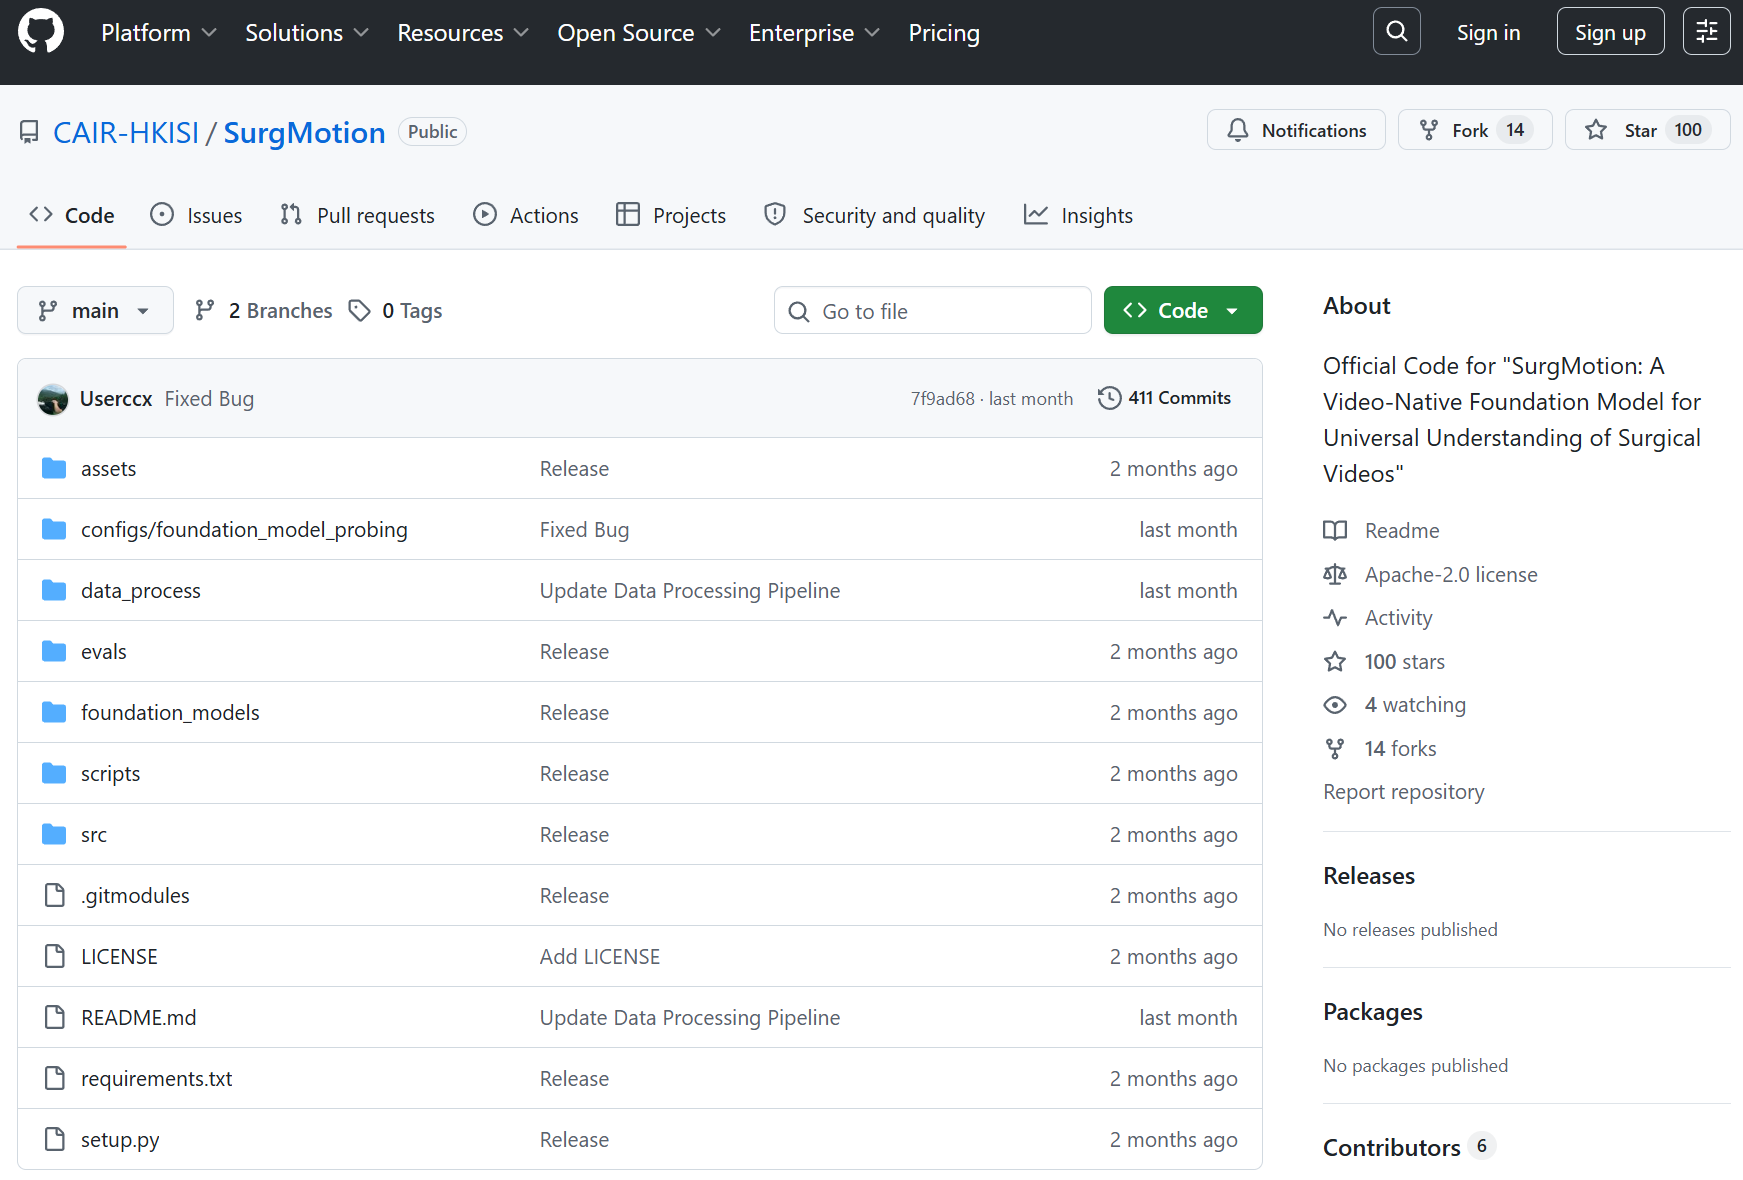Expand the Enterprise menu

(x=815, y=33)
